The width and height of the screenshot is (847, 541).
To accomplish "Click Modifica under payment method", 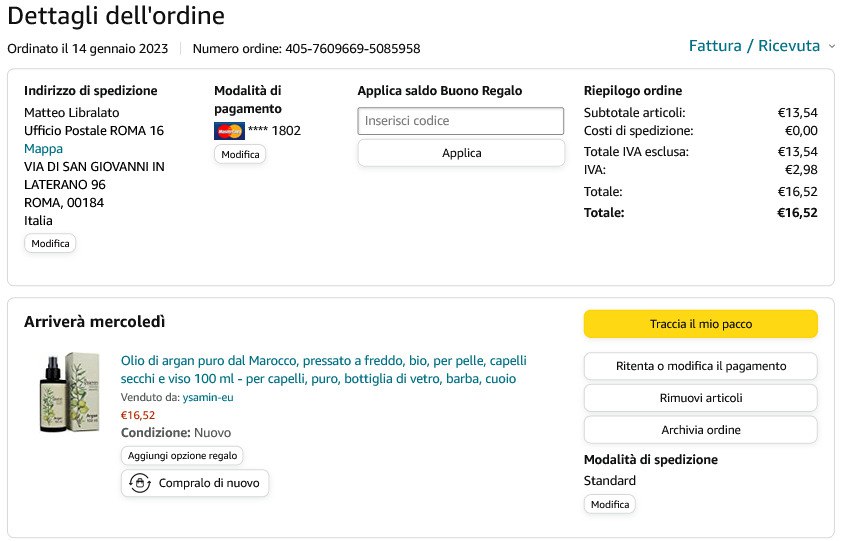I will pyautogui.click(x=240, y=155).
